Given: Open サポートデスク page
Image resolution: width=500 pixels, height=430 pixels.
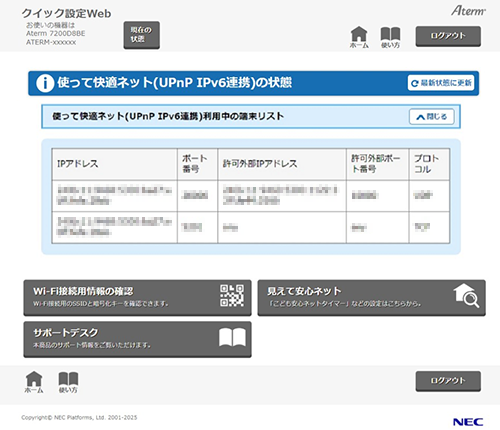Looking at the screenshot, I should tap(137, 339).
